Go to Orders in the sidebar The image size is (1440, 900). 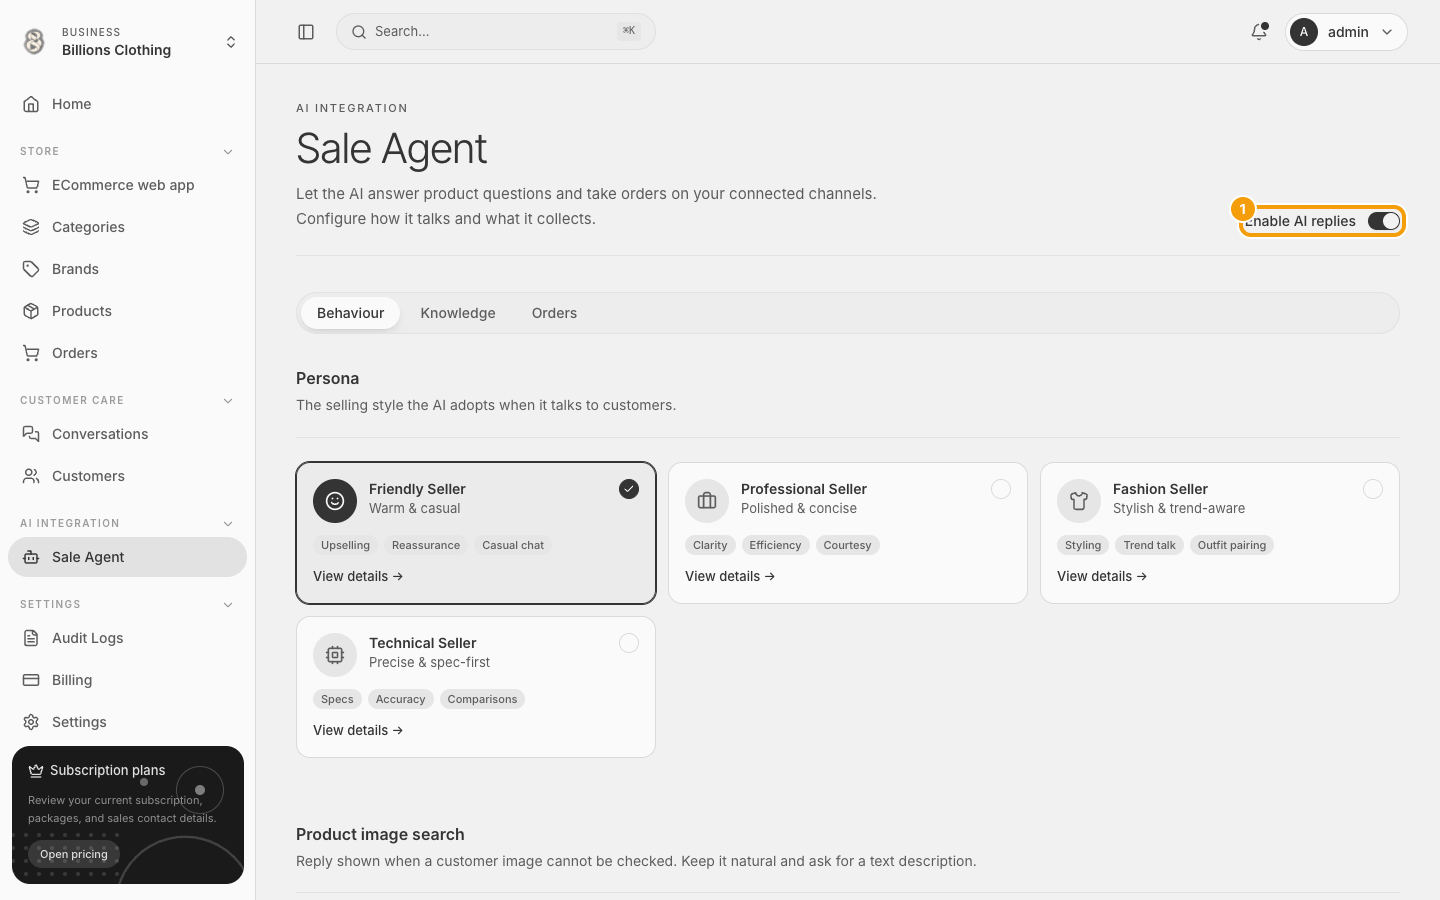(x=127, y=353)
